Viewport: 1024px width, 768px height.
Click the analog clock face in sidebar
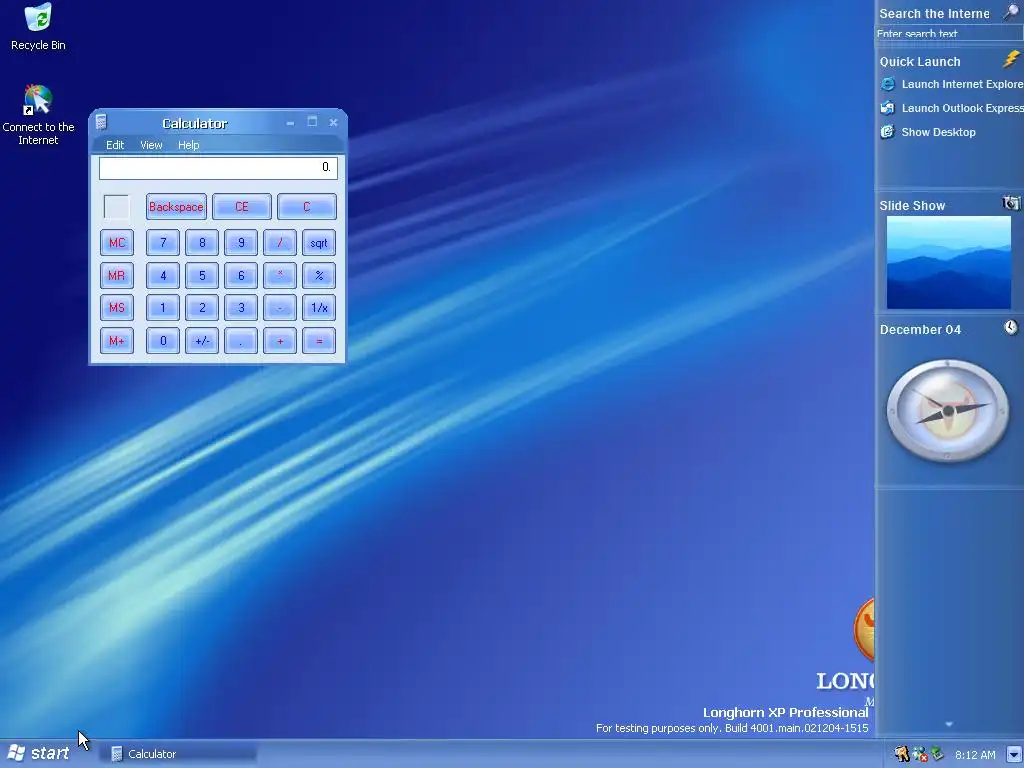click(x=948, y=410)
